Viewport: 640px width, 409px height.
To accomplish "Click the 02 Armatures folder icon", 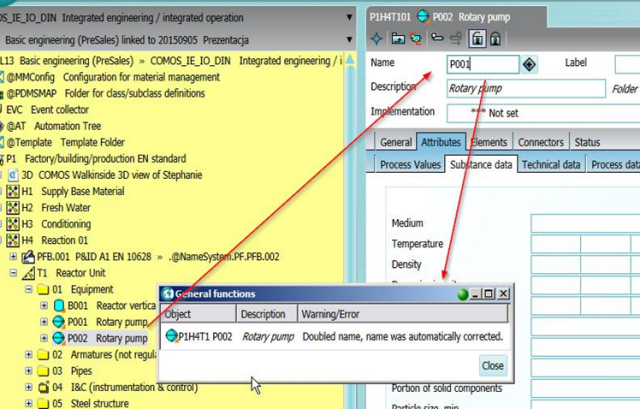I will (43, 355).
